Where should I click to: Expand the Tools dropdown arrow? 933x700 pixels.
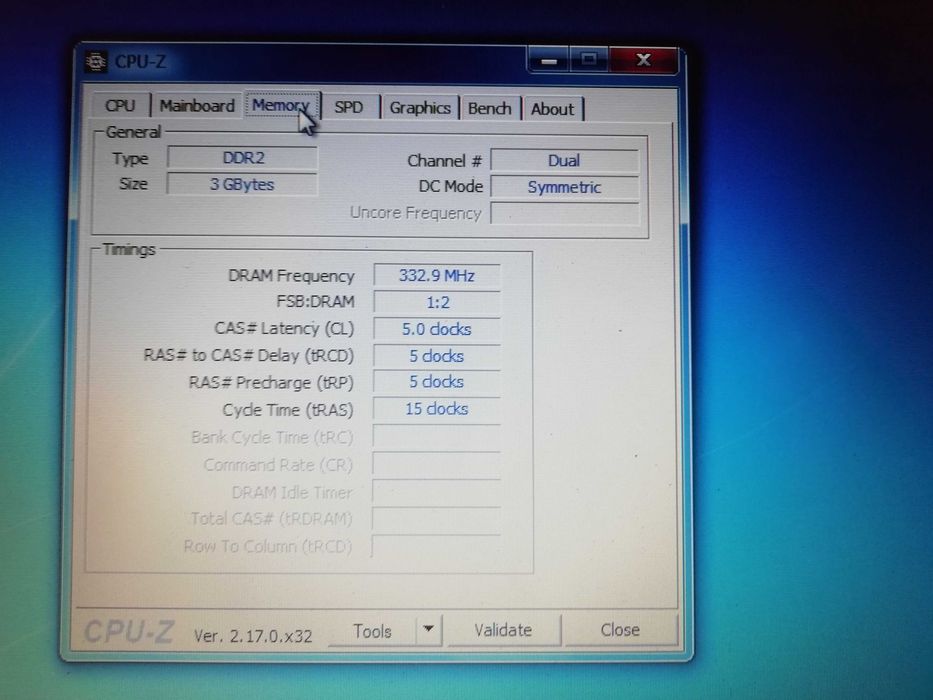point(428,630)
